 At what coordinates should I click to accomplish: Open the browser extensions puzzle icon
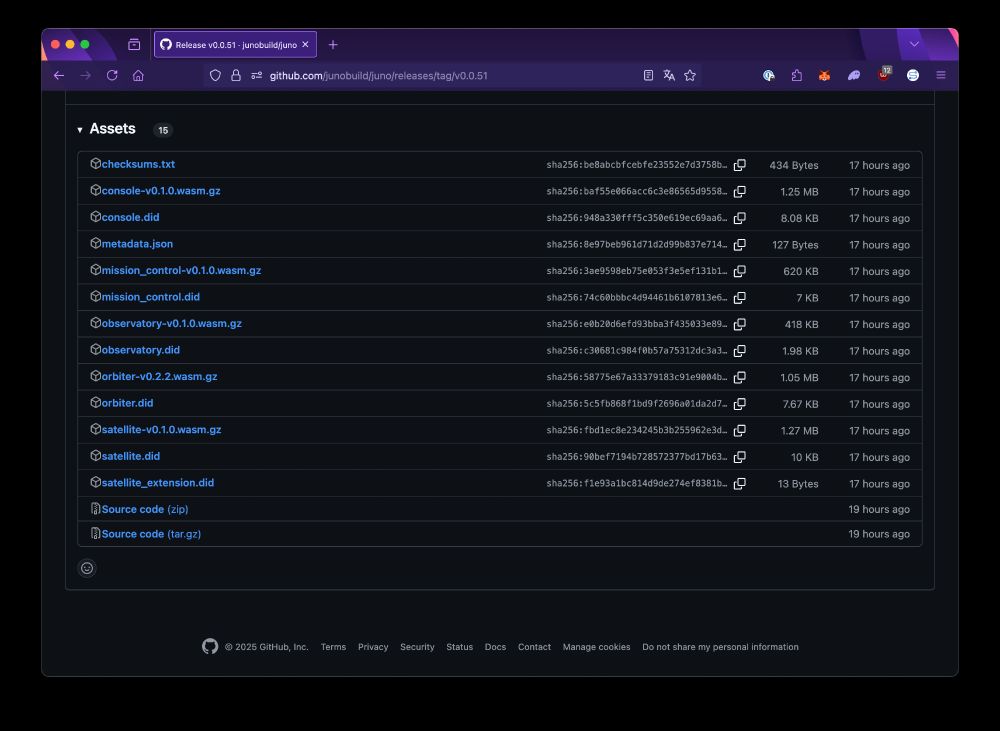797,75
